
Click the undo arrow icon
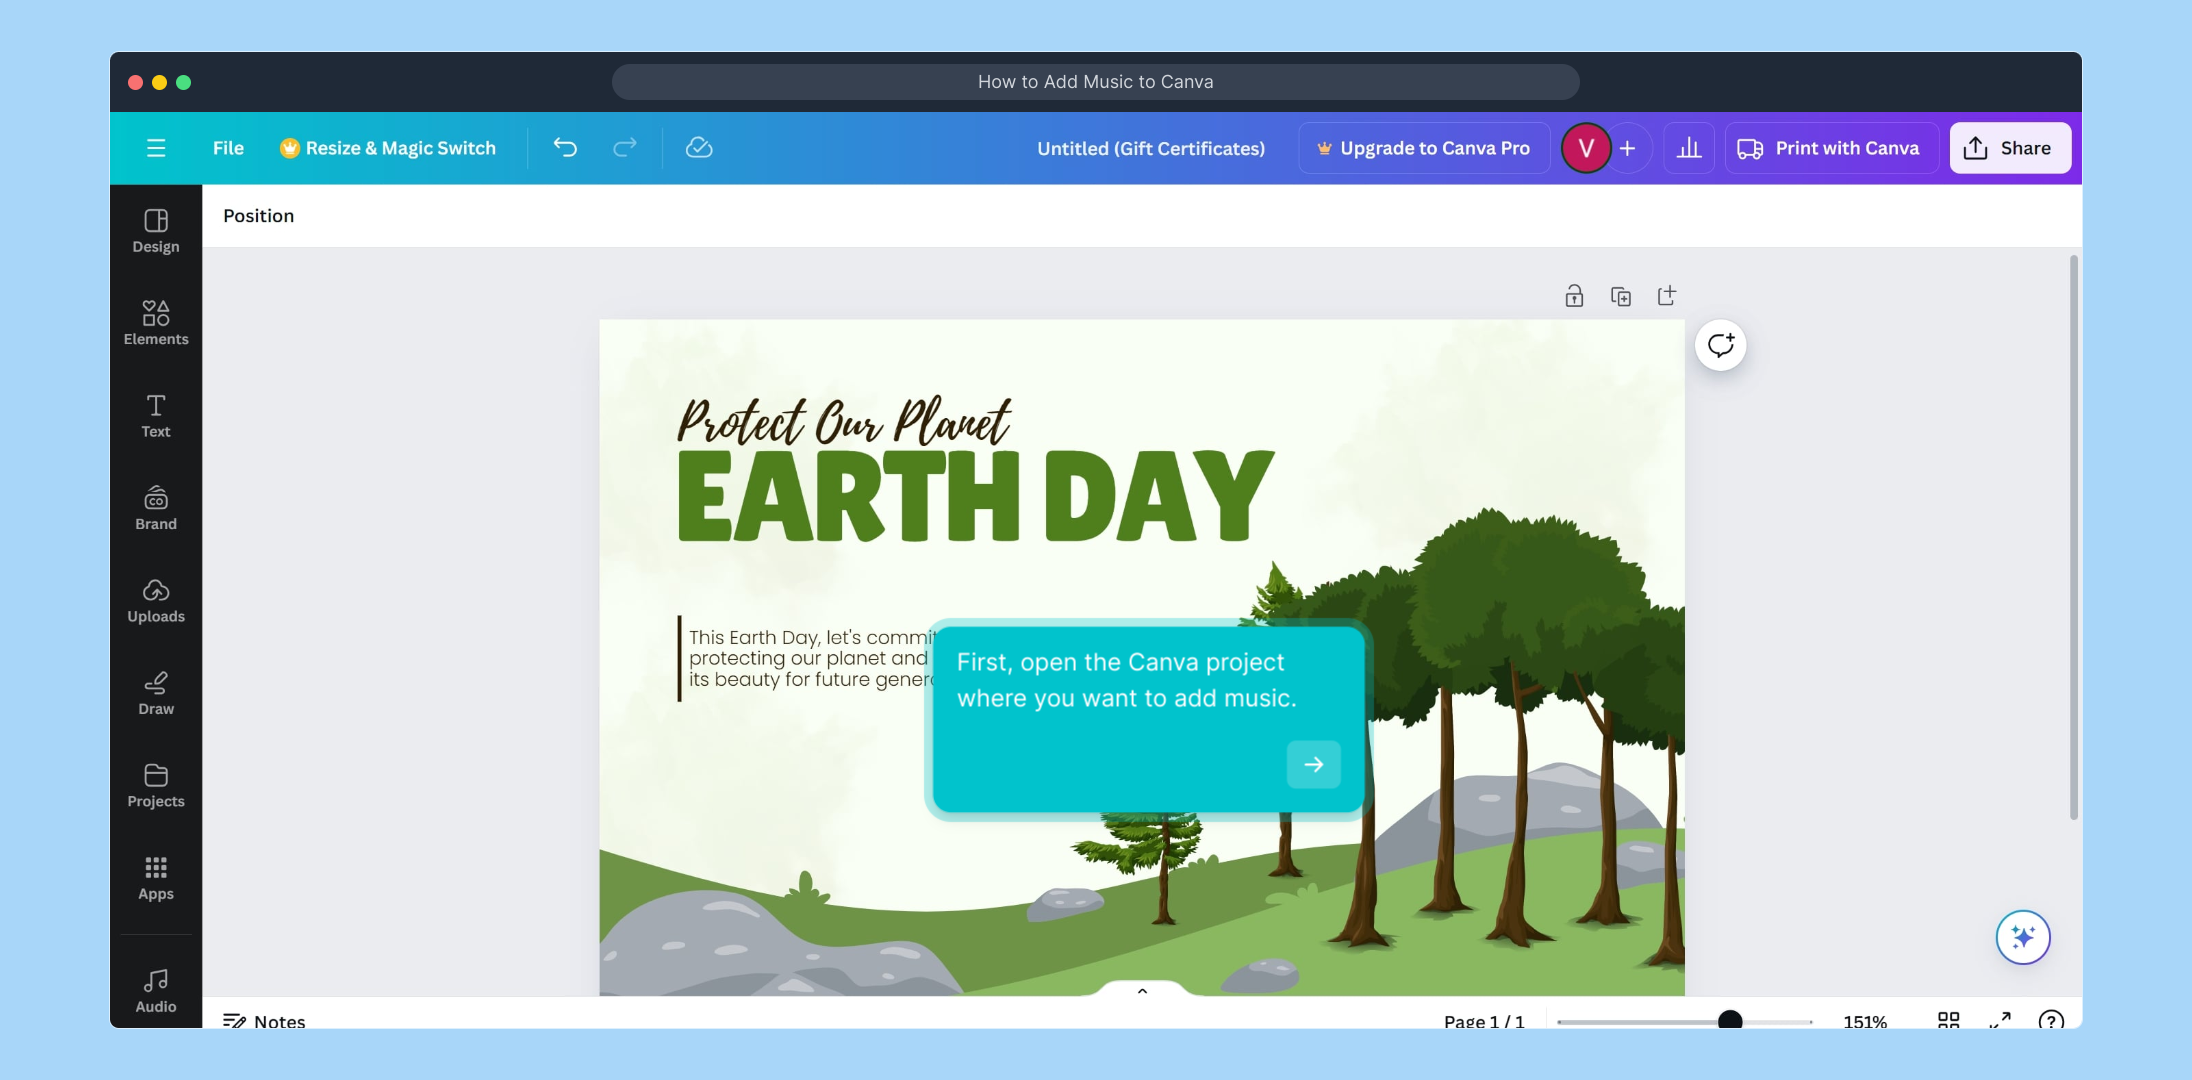click(x=565, y=148)
